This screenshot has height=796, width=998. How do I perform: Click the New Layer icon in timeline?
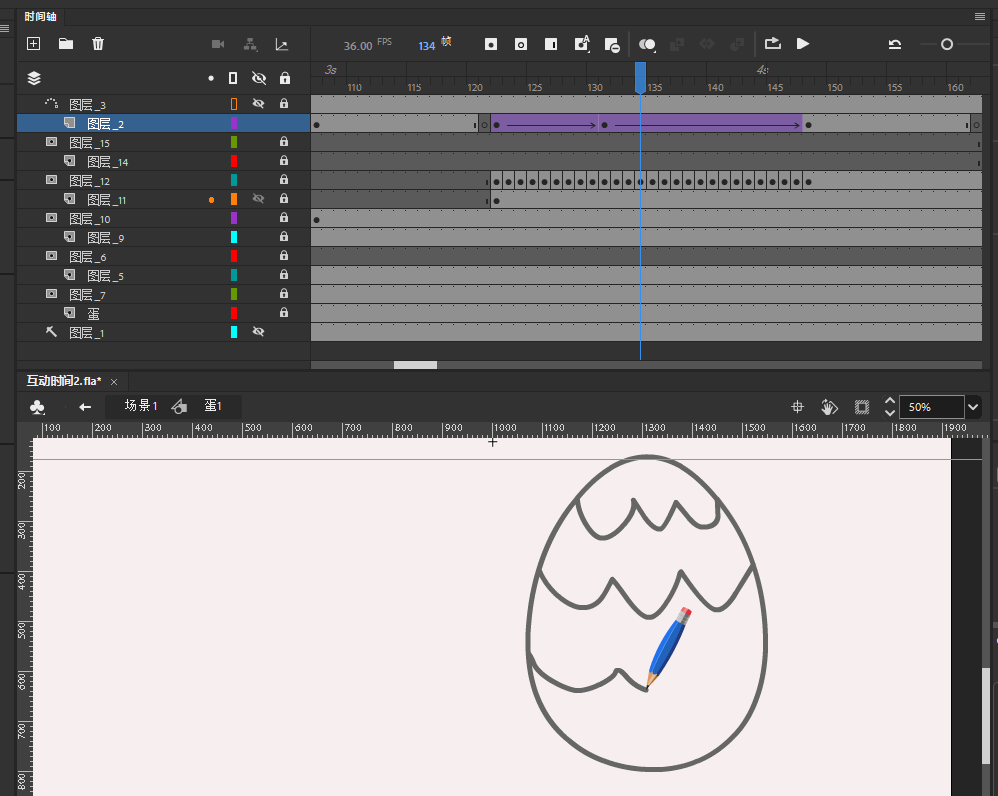[33, 43]
